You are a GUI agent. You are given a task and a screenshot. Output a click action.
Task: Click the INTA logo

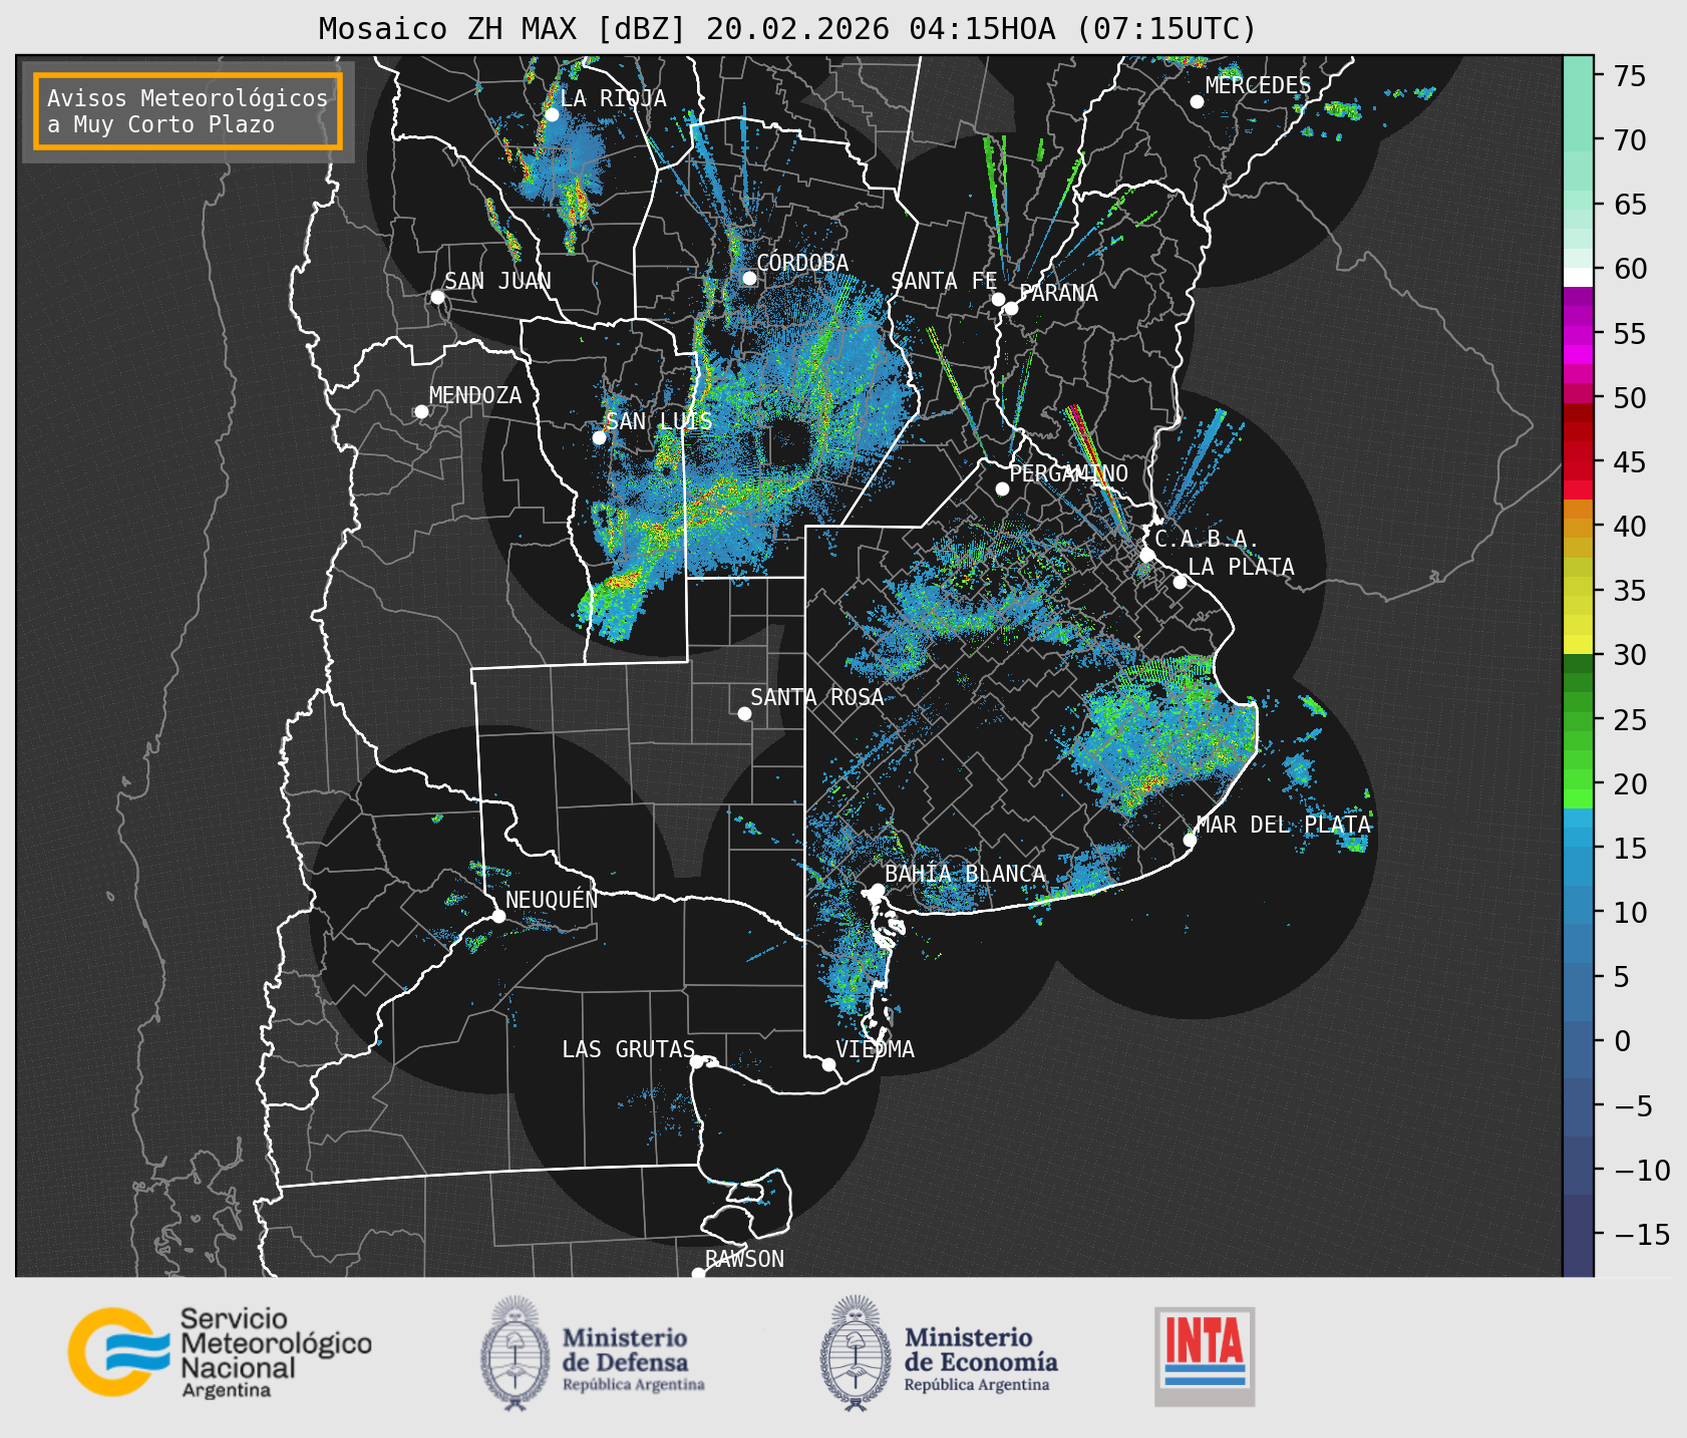coord(1204,1356)
